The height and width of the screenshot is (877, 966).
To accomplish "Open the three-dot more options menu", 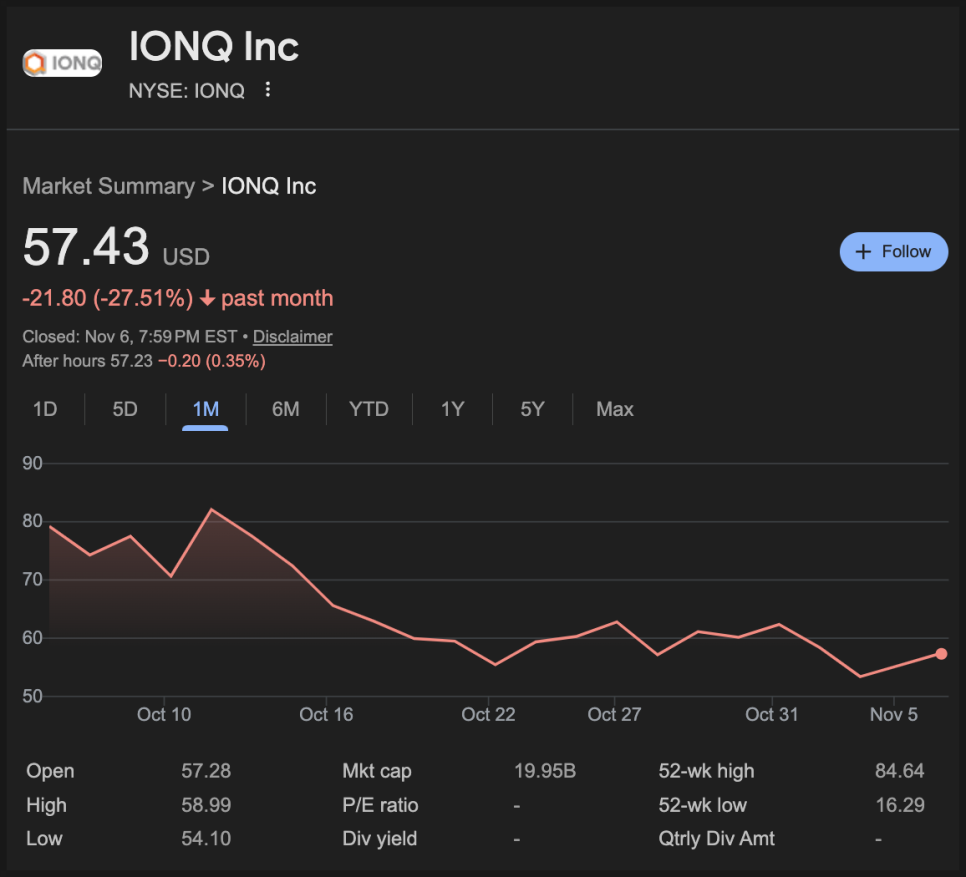I will pyautogui.click(x=267, y=90).
